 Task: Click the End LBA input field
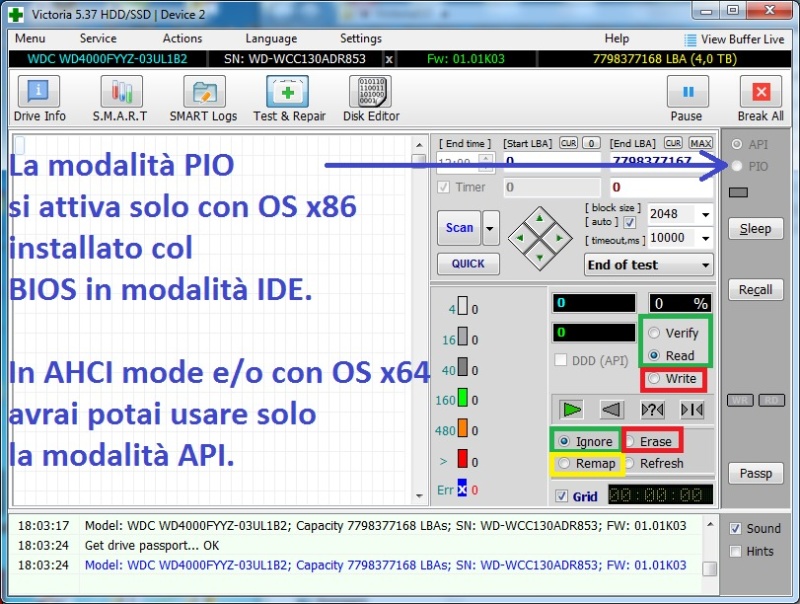[x=661, y=163]
